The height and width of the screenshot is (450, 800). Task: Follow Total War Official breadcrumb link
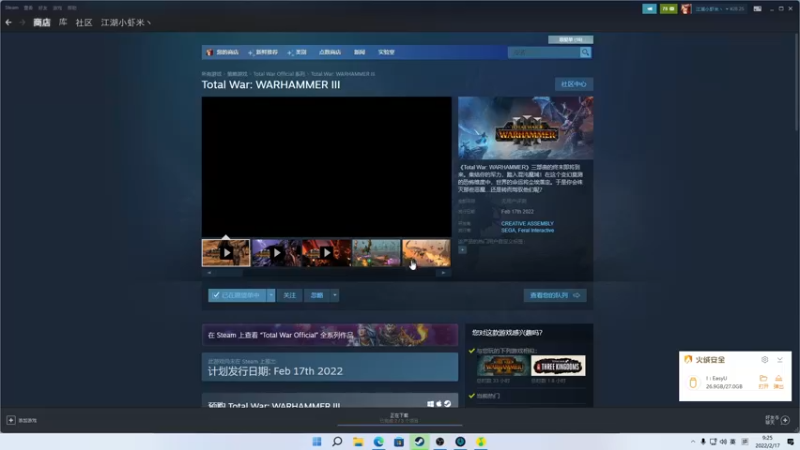click(x=279, y=74)
